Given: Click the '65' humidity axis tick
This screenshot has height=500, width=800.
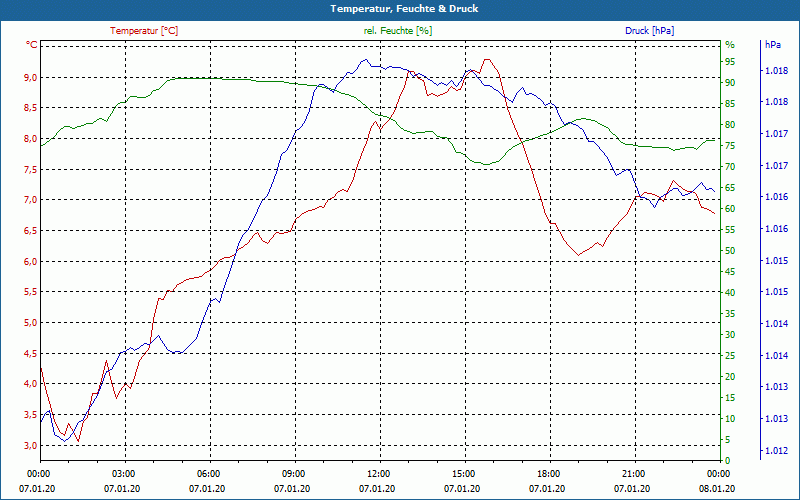Looking at the screenshot, I should tap(730, 188).
